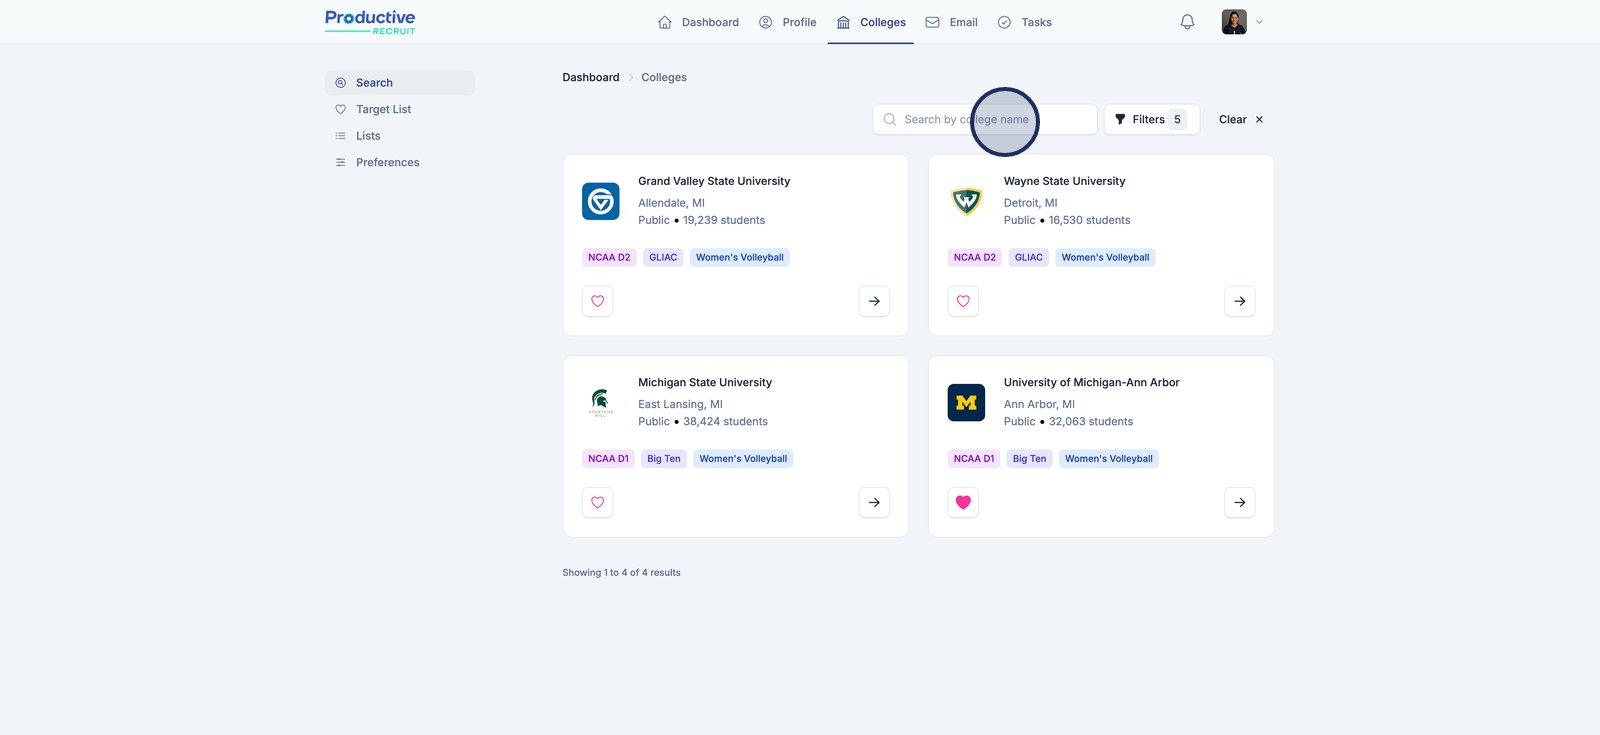Add Michigan State University to favorites
This screenshot has width=1600, height=735.
click(598, 502)
